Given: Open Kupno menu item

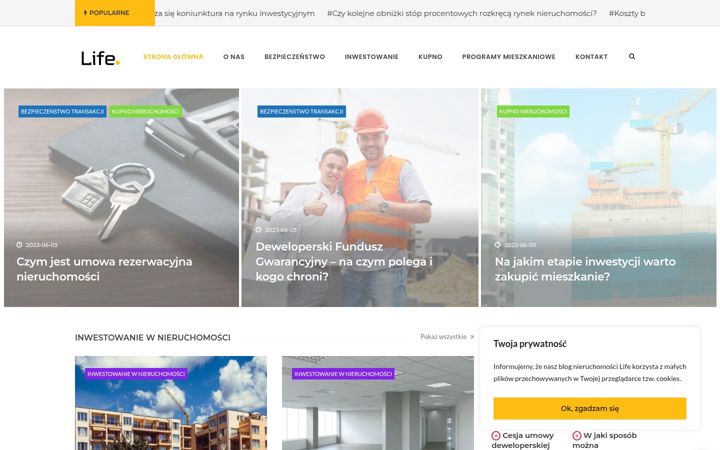Looking at the screenshot, I should point(430,57).
